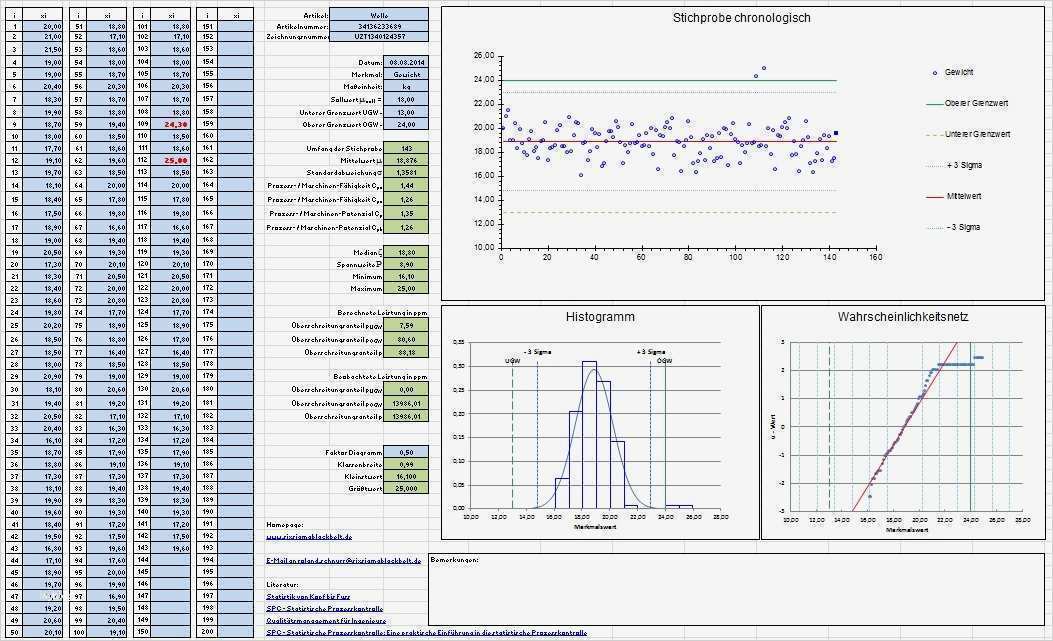Screen dimensions: 1053x641
Task: Select the red 25,00 value of sample 112
Action: 171,161
